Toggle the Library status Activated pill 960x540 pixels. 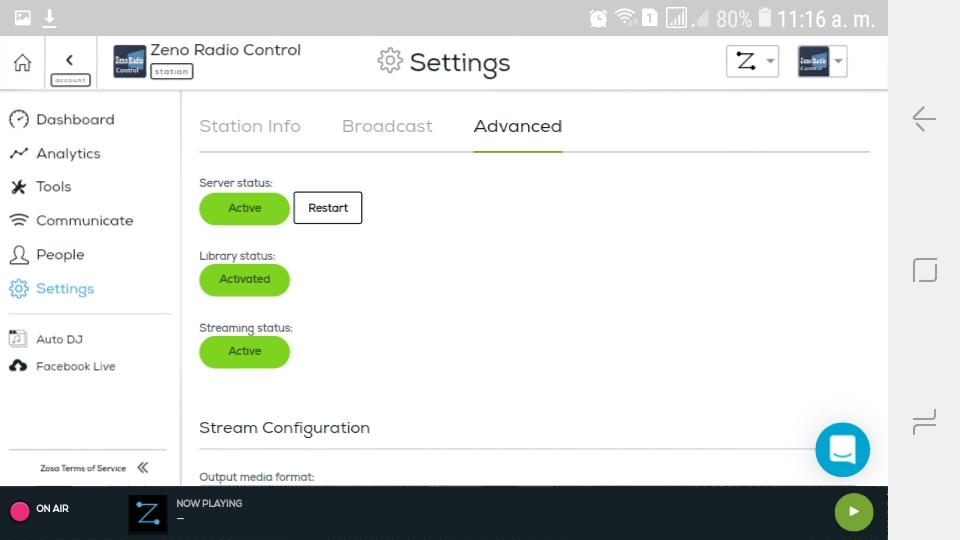[244, 279]
